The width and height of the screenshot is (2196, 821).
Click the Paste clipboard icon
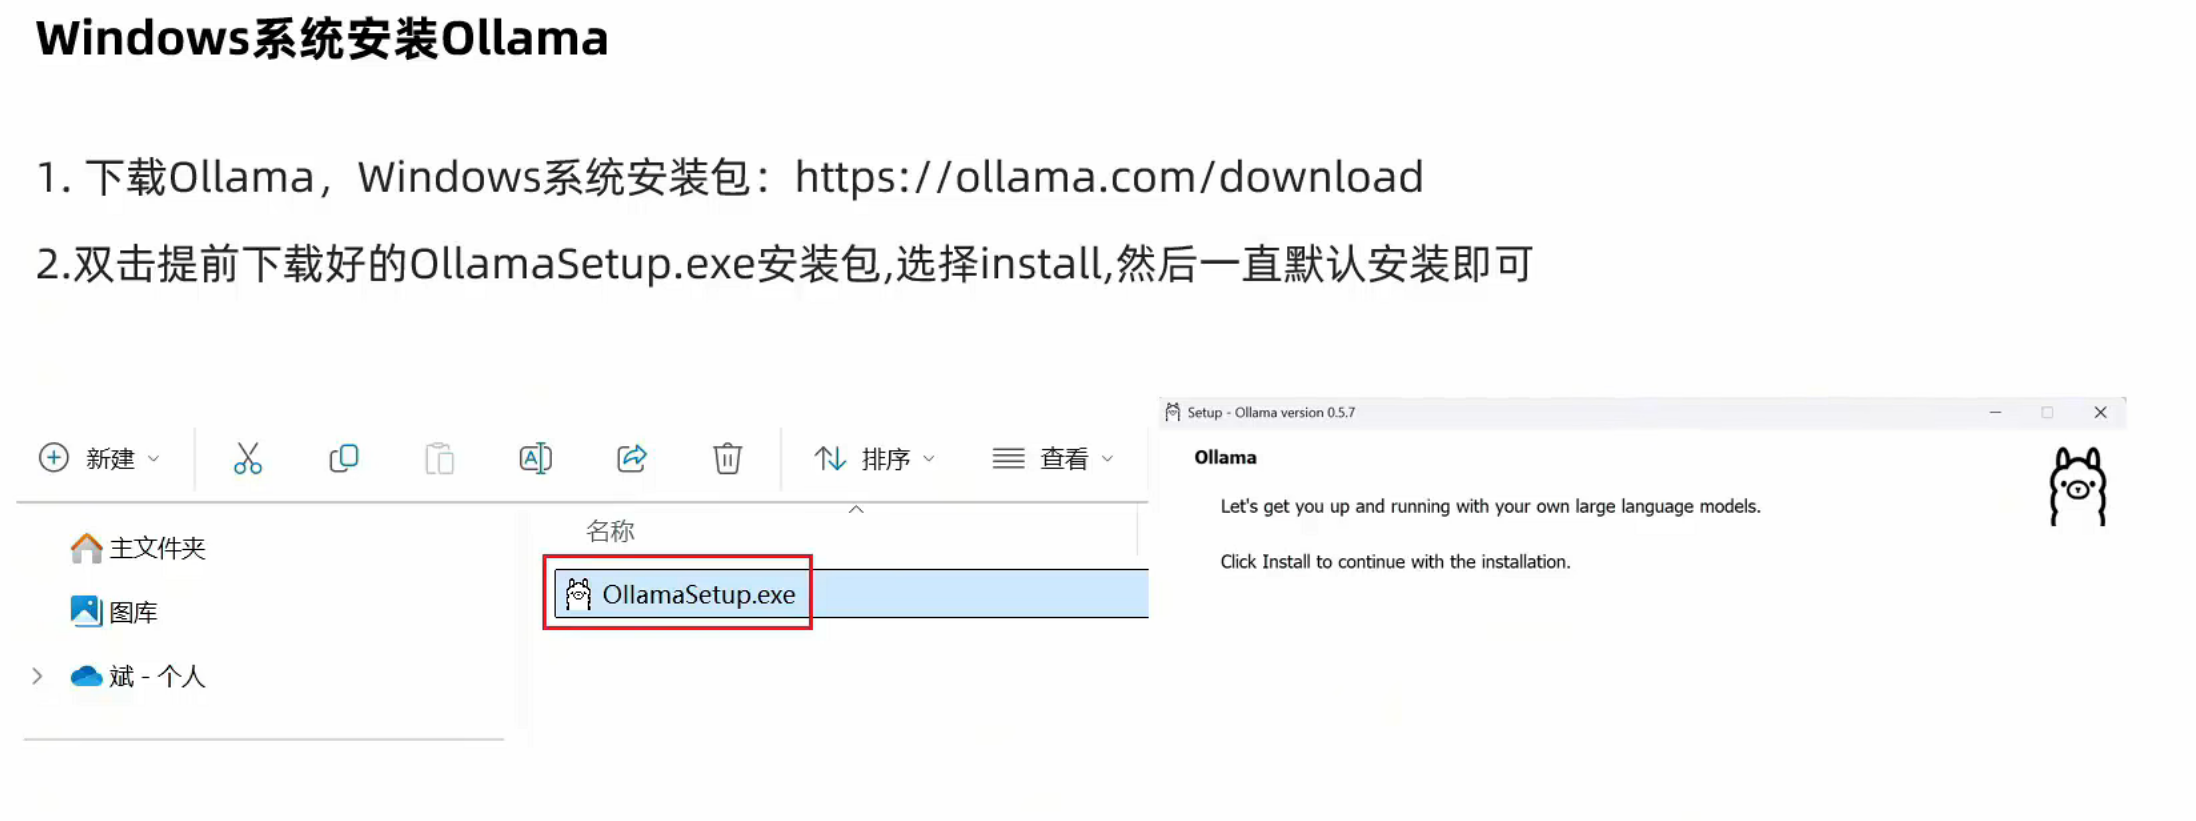tap(439, 458)
